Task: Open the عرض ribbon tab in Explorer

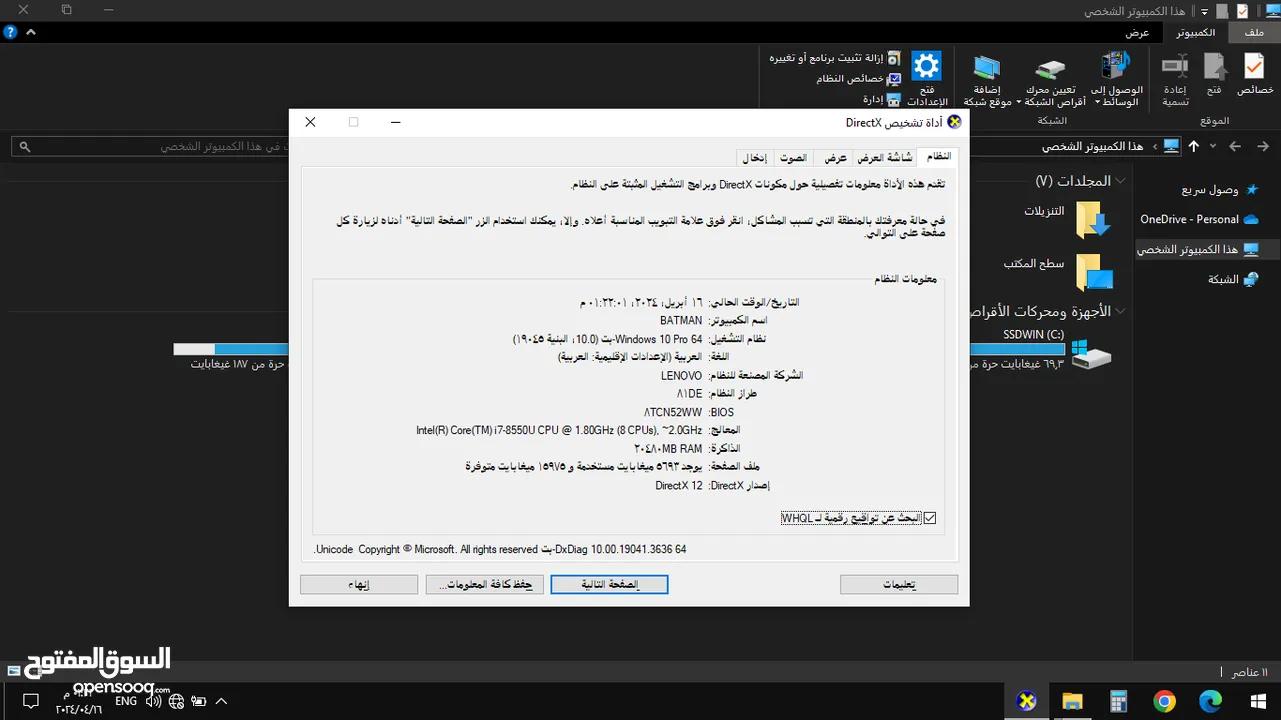Action: pos(1138,33)
